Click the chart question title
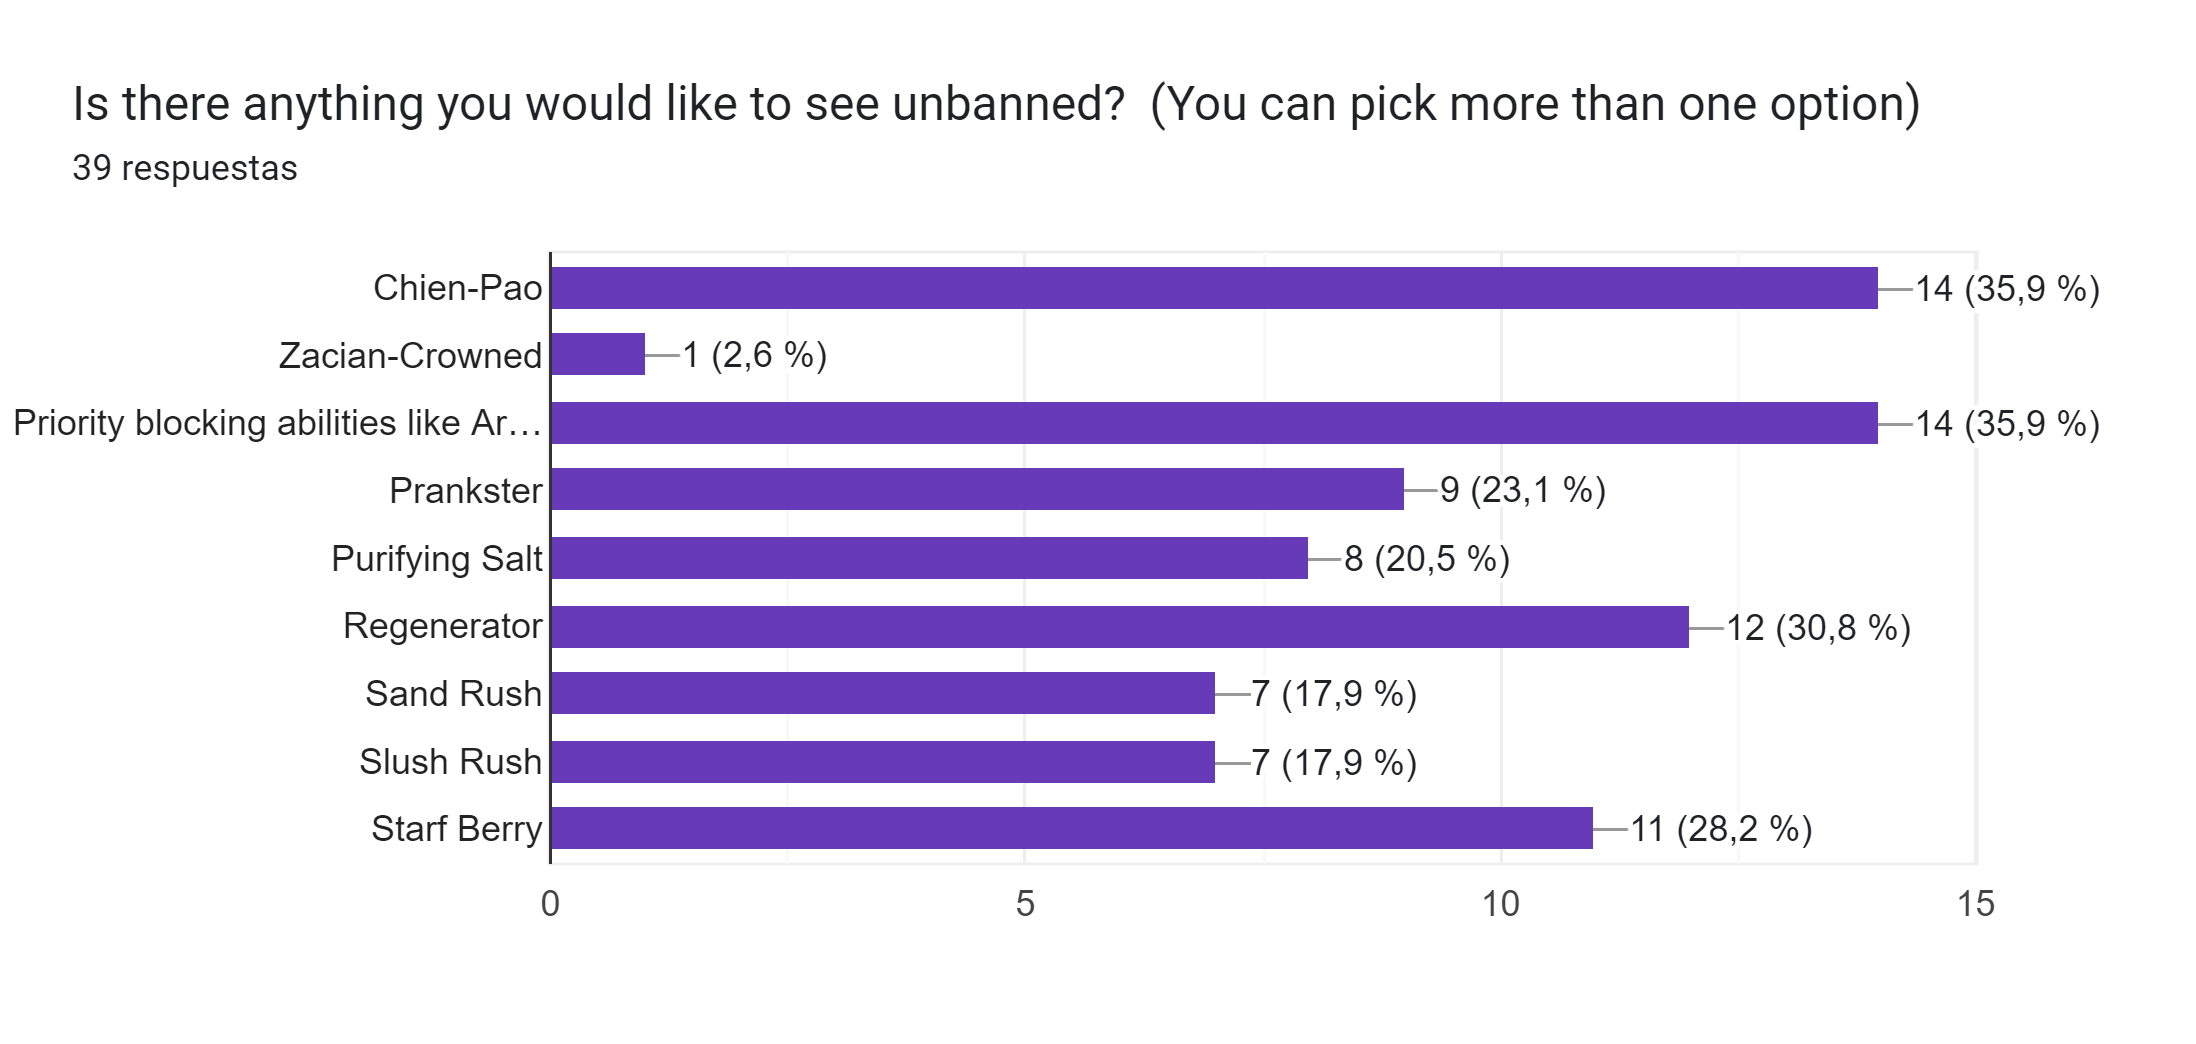Image resolution: width=2196 pixels, height=1044 pixels. [996, 104]
